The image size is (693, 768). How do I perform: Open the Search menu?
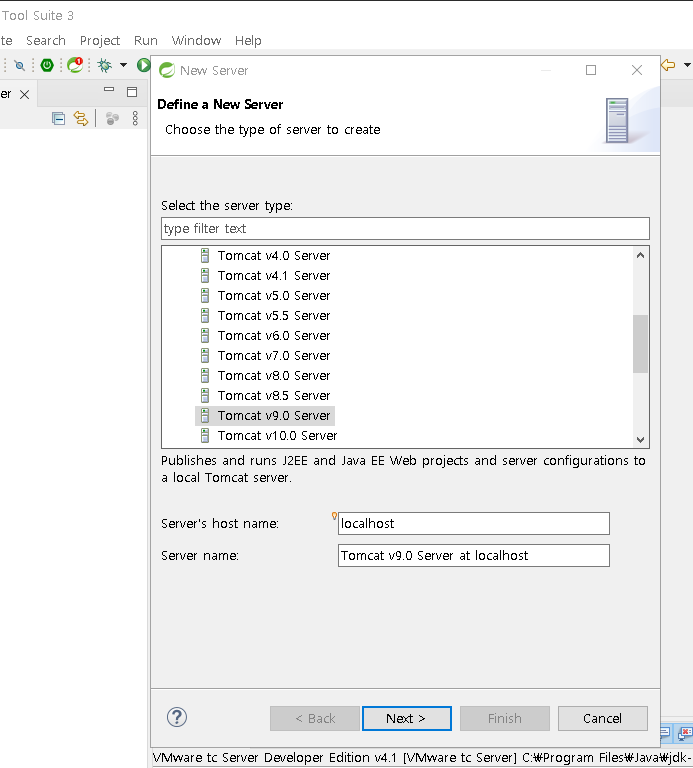46,41
